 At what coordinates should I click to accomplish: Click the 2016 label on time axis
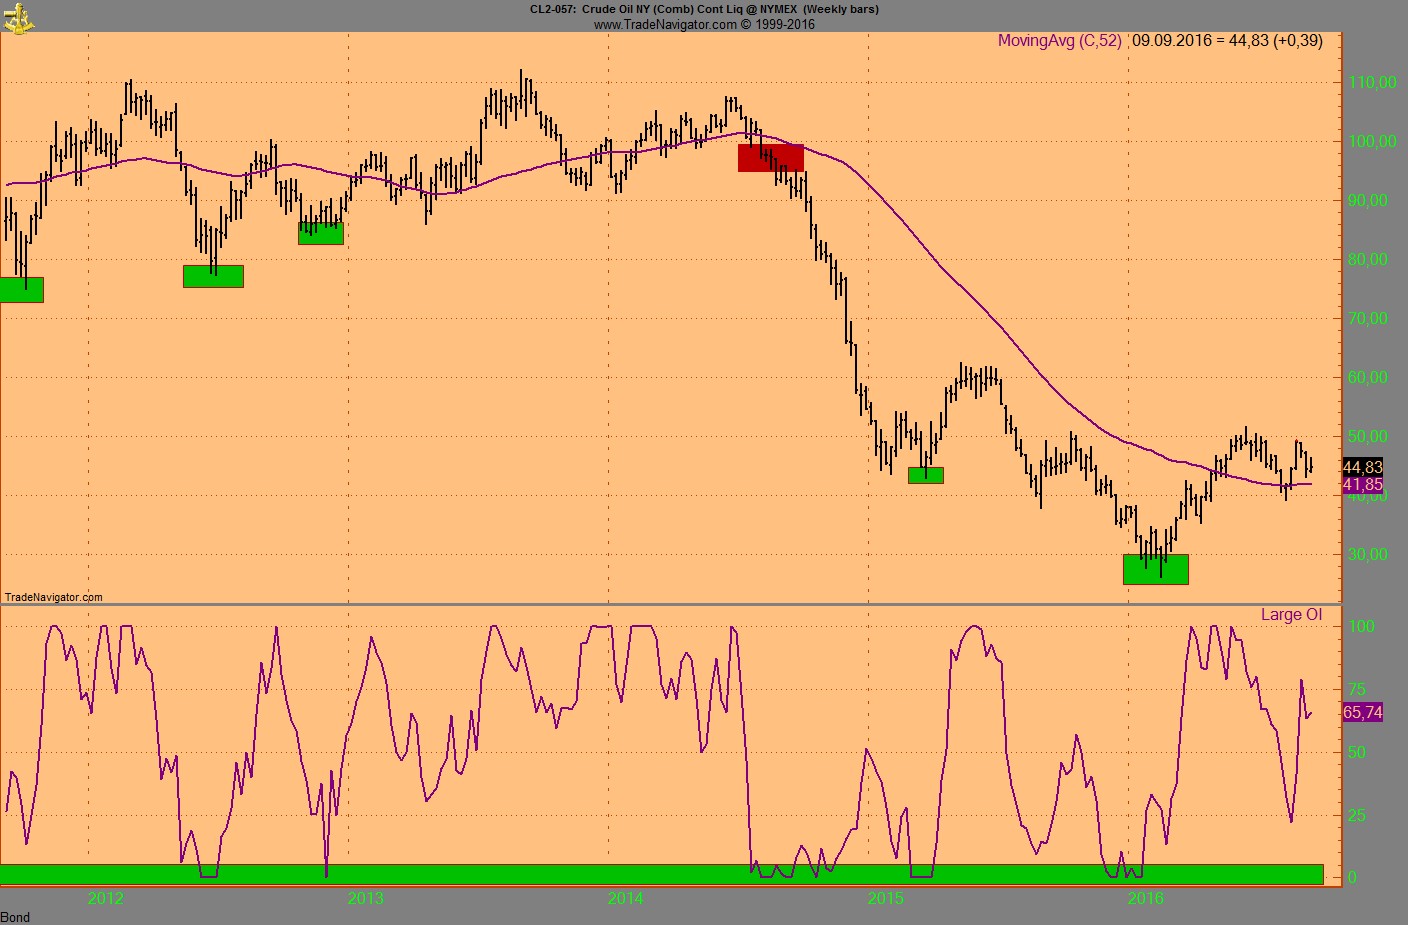tap(1145, 898)
